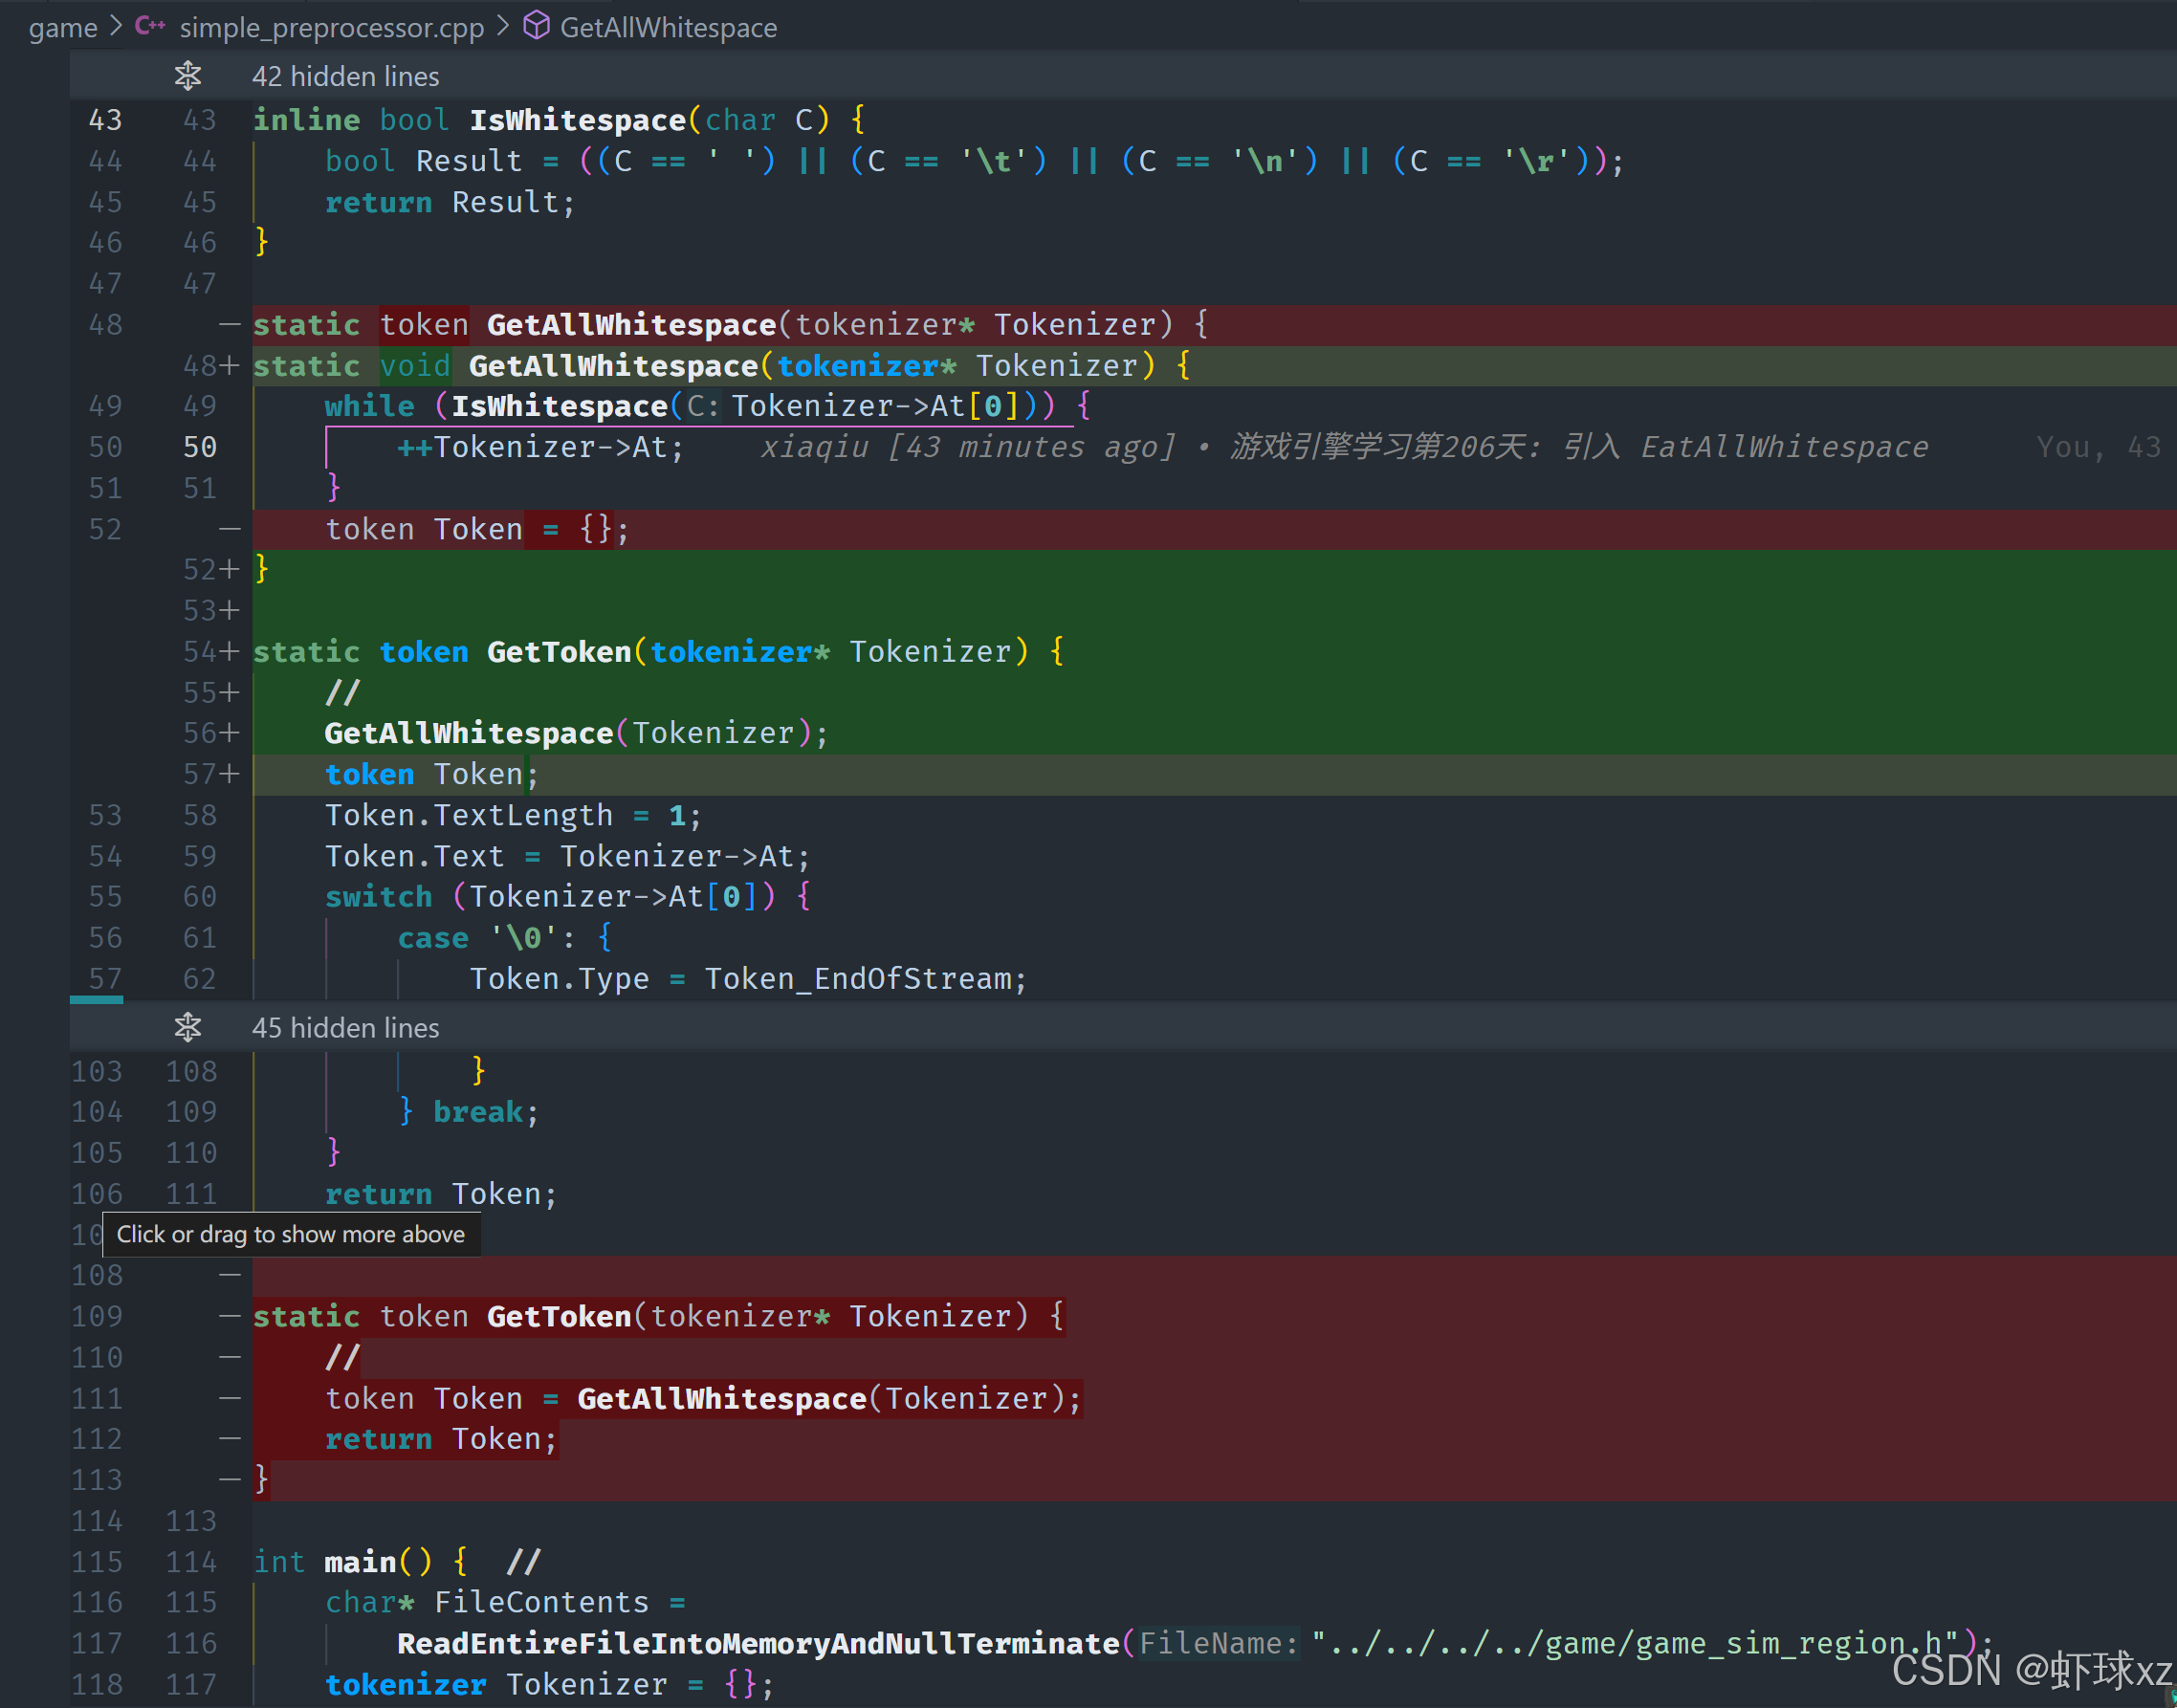The height and width of the screenshot is (1708, 2177).
Task: Click the C++ file icon in breadcrumb
Action: coord(150,26)
